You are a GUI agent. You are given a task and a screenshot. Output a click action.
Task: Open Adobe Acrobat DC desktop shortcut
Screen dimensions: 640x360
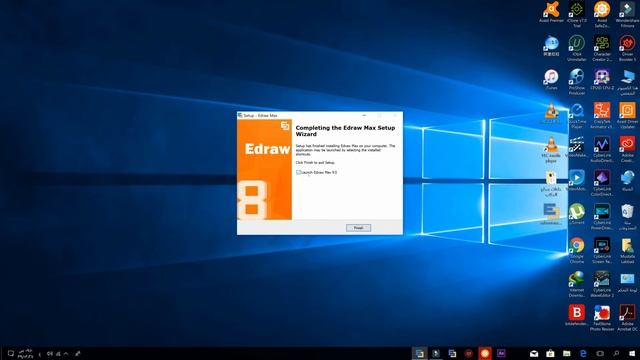coord(627,318)
